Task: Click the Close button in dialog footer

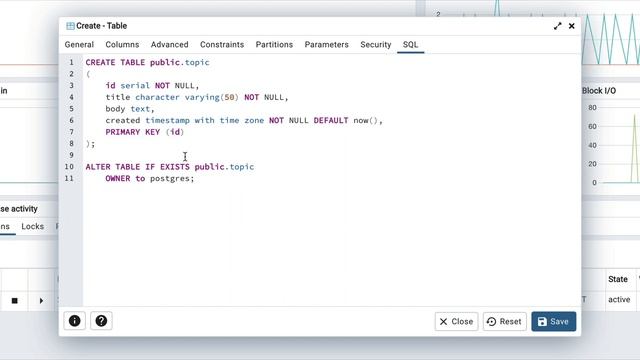Action: 456,322
